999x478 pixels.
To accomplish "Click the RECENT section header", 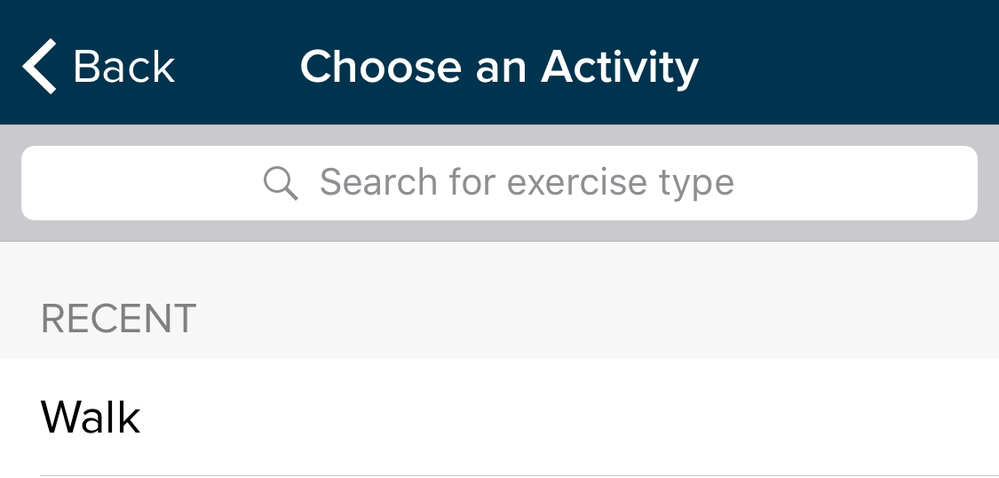I will [119, 319].
